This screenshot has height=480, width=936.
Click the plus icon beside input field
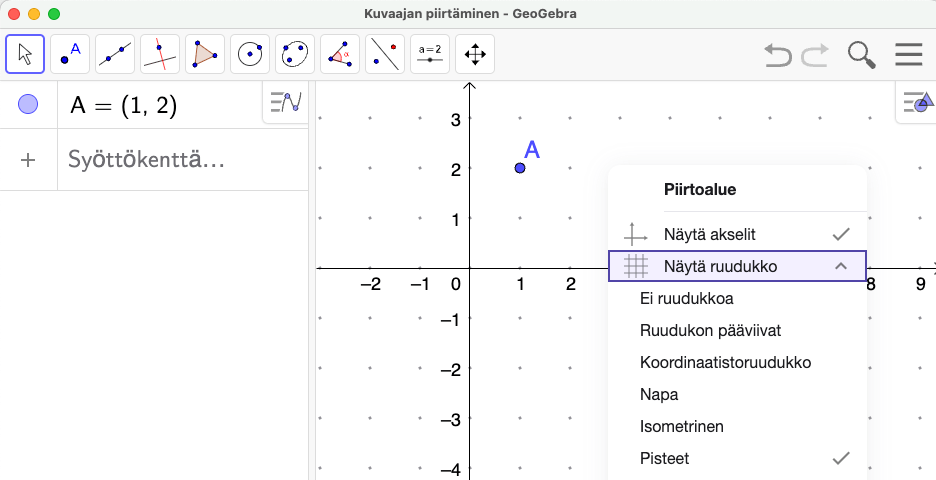point(28,160)
